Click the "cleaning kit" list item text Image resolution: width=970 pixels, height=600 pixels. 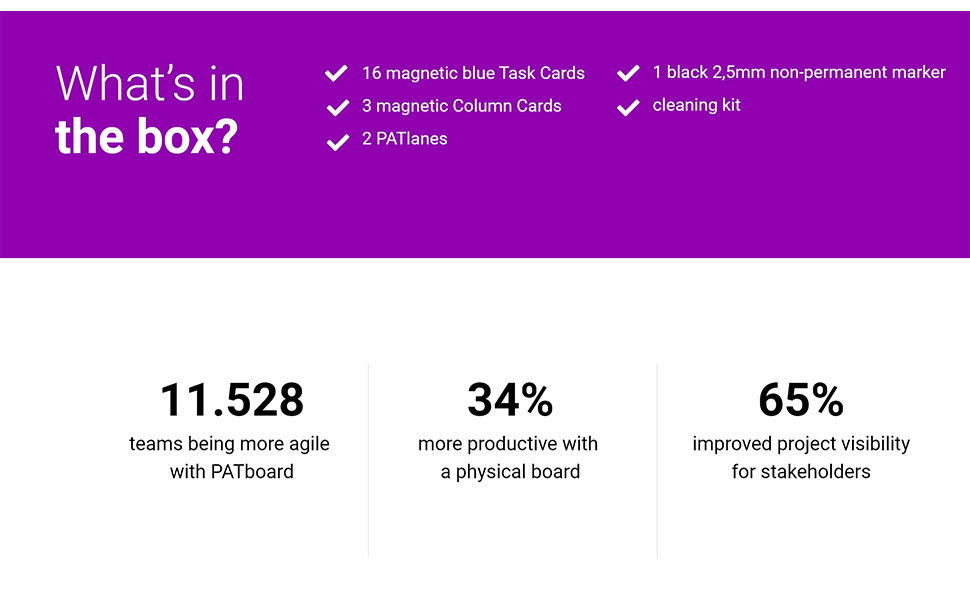point(696,105)
